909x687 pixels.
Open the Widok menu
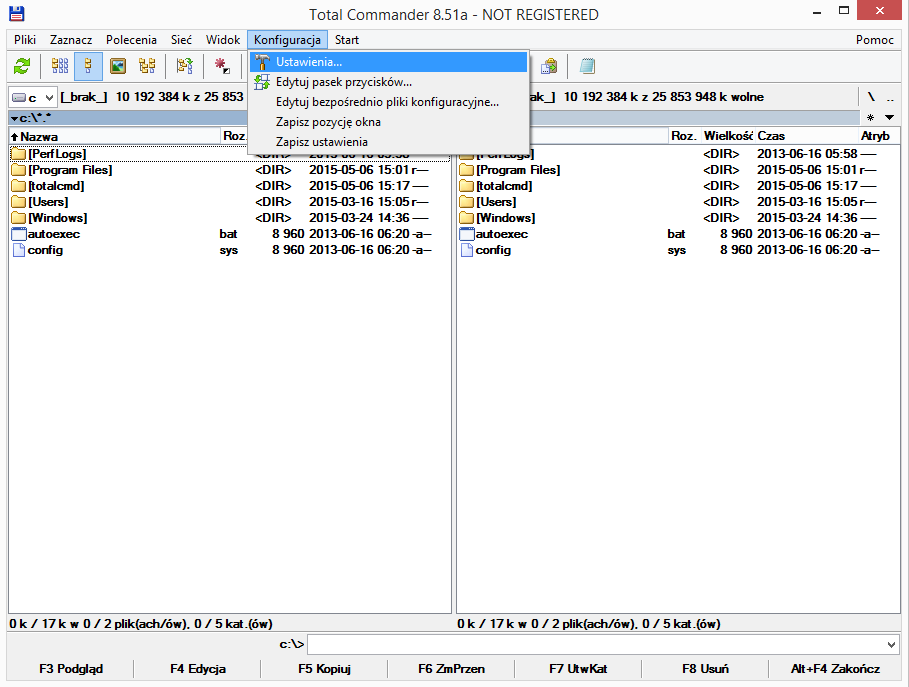click(x=223, y=40)
